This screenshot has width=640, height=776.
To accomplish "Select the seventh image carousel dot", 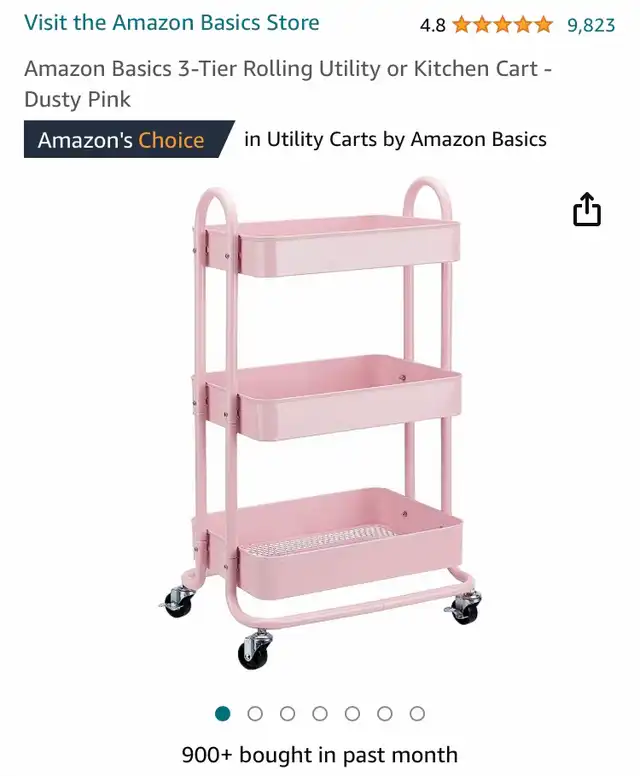I will [x=417, y=714].
